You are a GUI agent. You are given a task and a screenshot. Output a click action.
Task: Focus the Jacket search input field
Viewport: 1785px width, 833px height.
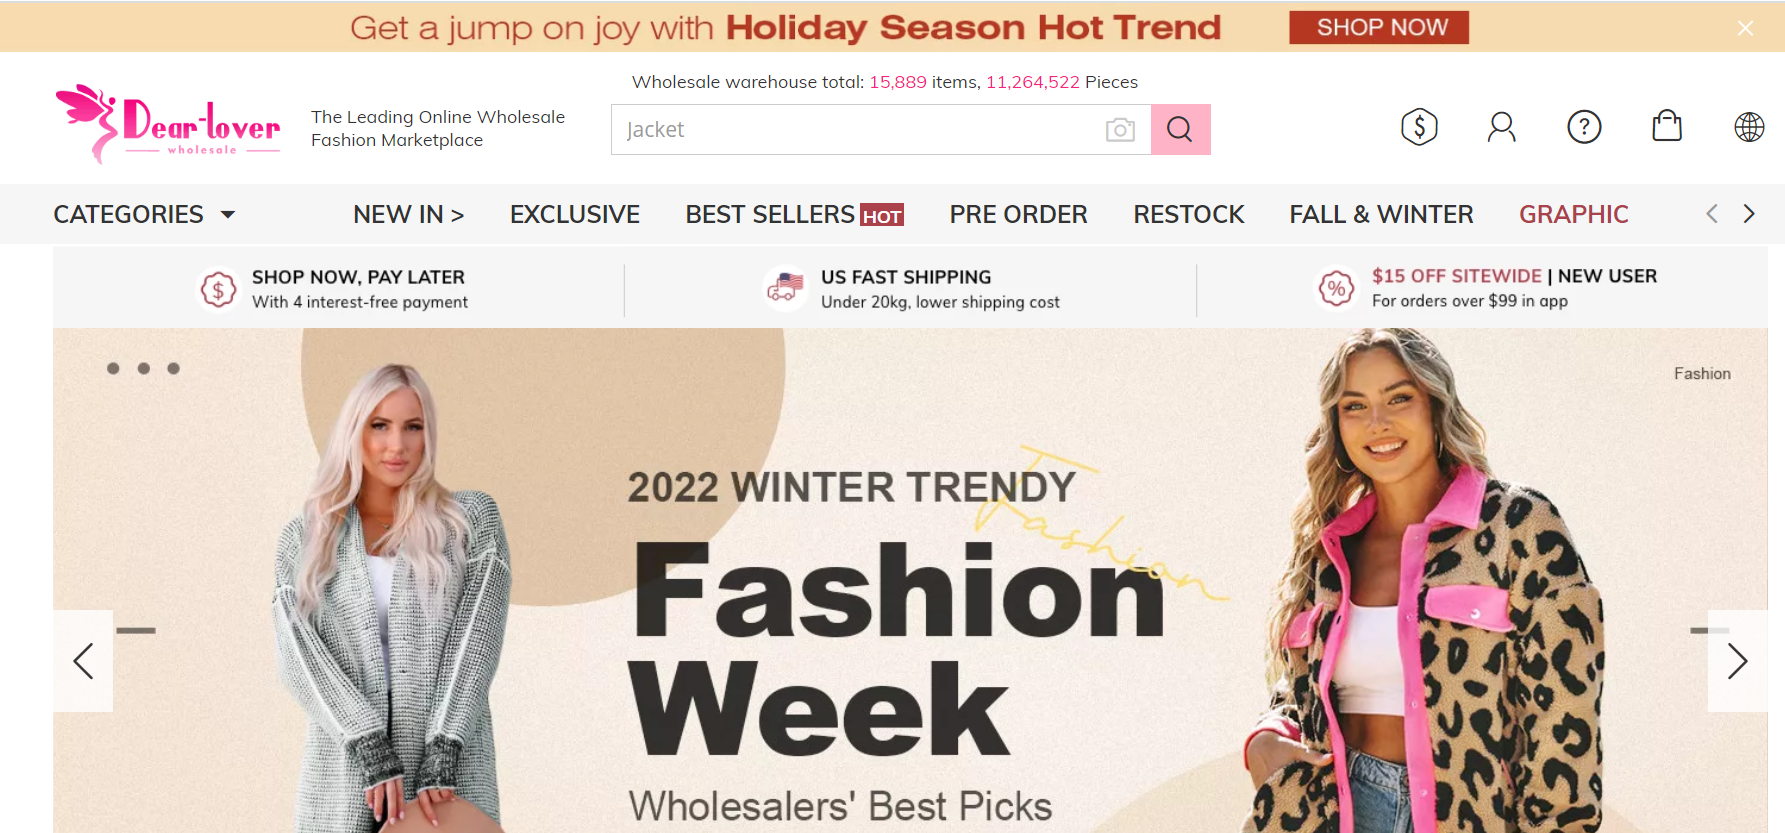[x=857, y=129]
